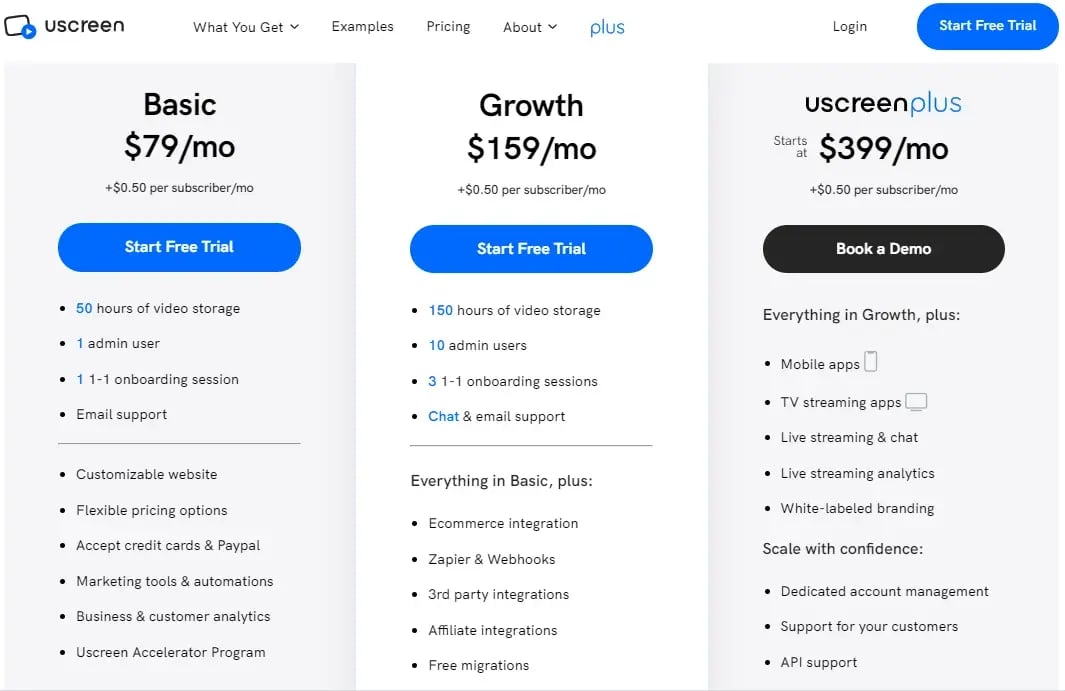The height and width of the screenshot is (691, 1065).
Task: Click Start Free Trial in the header
Action: [x=988, y=26]
